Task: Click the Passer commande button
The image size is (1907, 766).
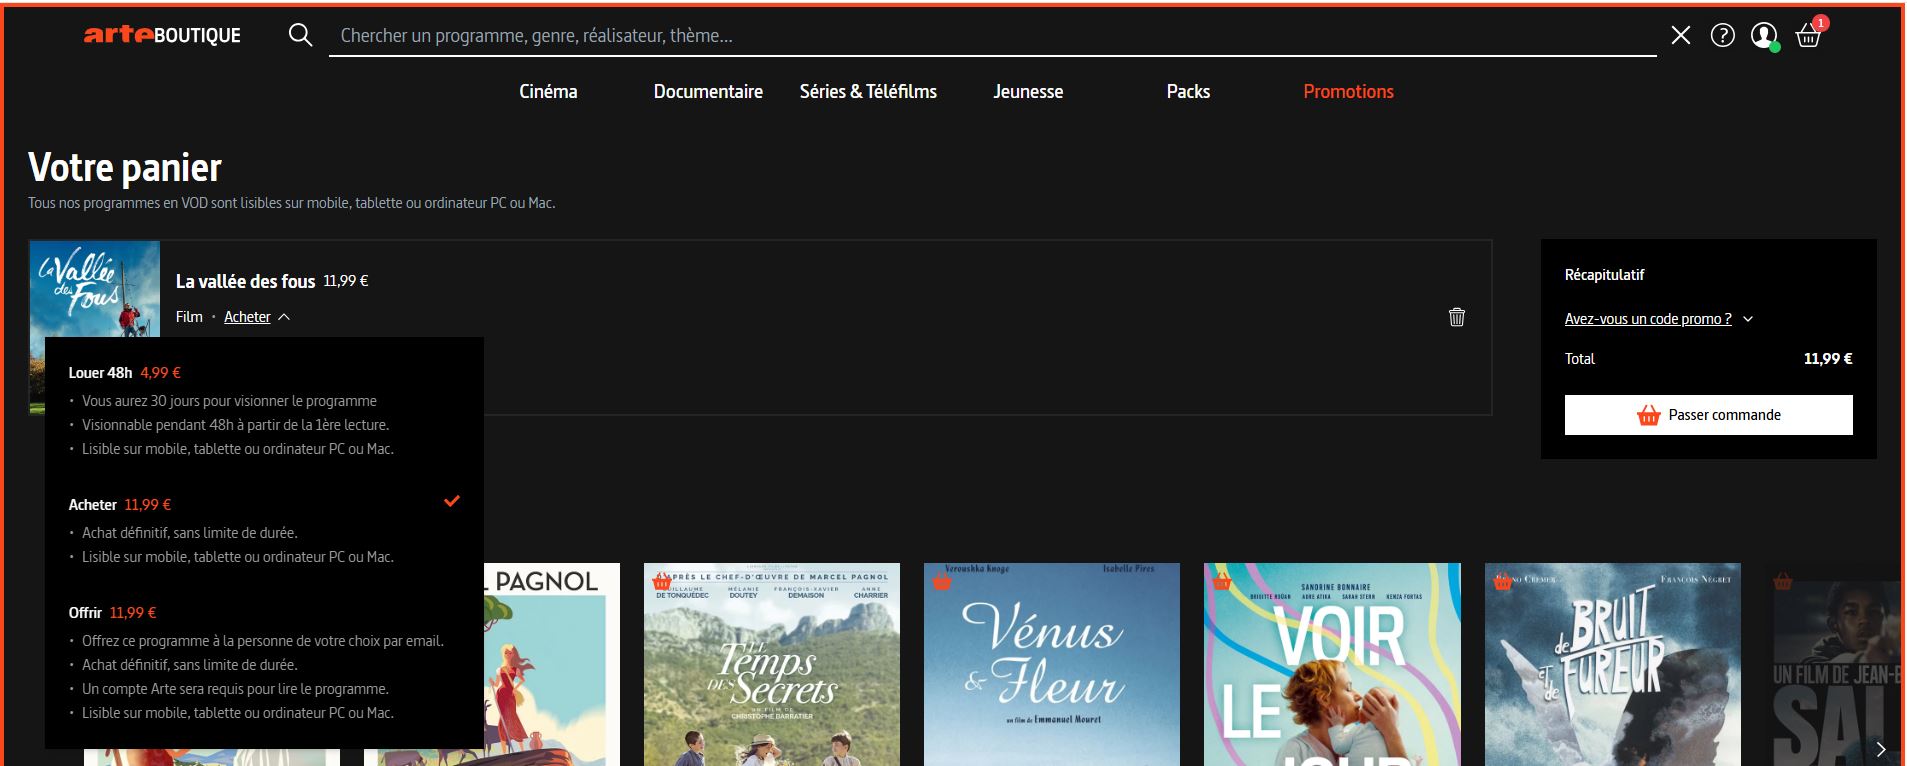Action: pos(1708,415)
